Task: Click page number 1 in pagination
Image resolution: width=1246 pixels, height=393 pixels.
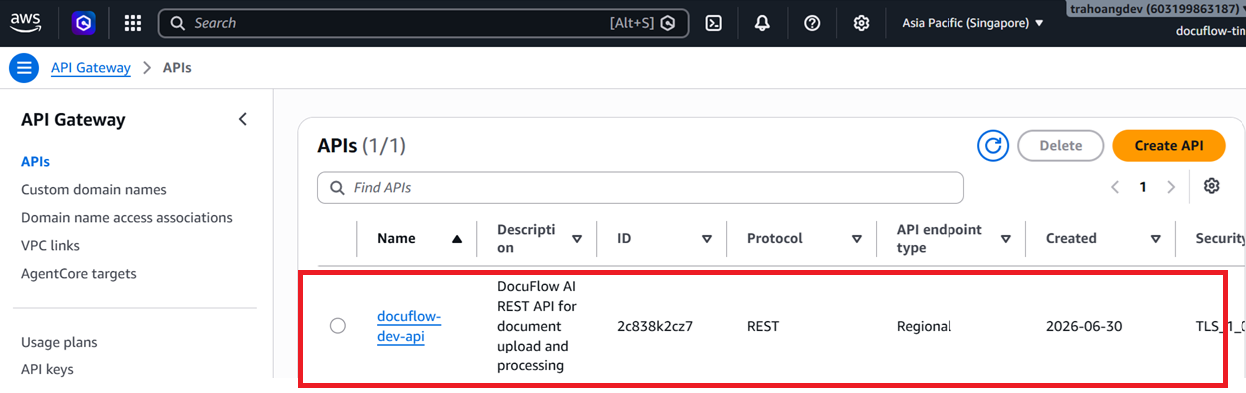Action: (x=1143, y=187)
